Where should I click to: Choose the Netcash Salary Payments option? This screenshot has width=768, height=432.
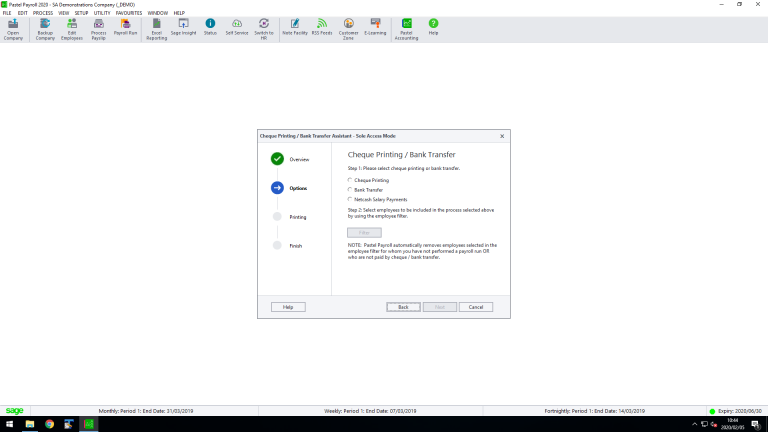pos(350,199)
